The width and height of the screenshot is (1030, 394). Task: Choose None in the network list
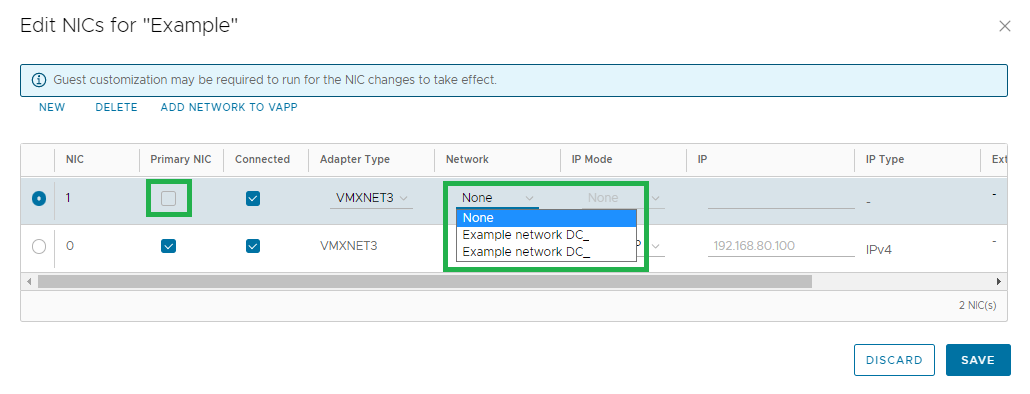[x=547, y=218]
